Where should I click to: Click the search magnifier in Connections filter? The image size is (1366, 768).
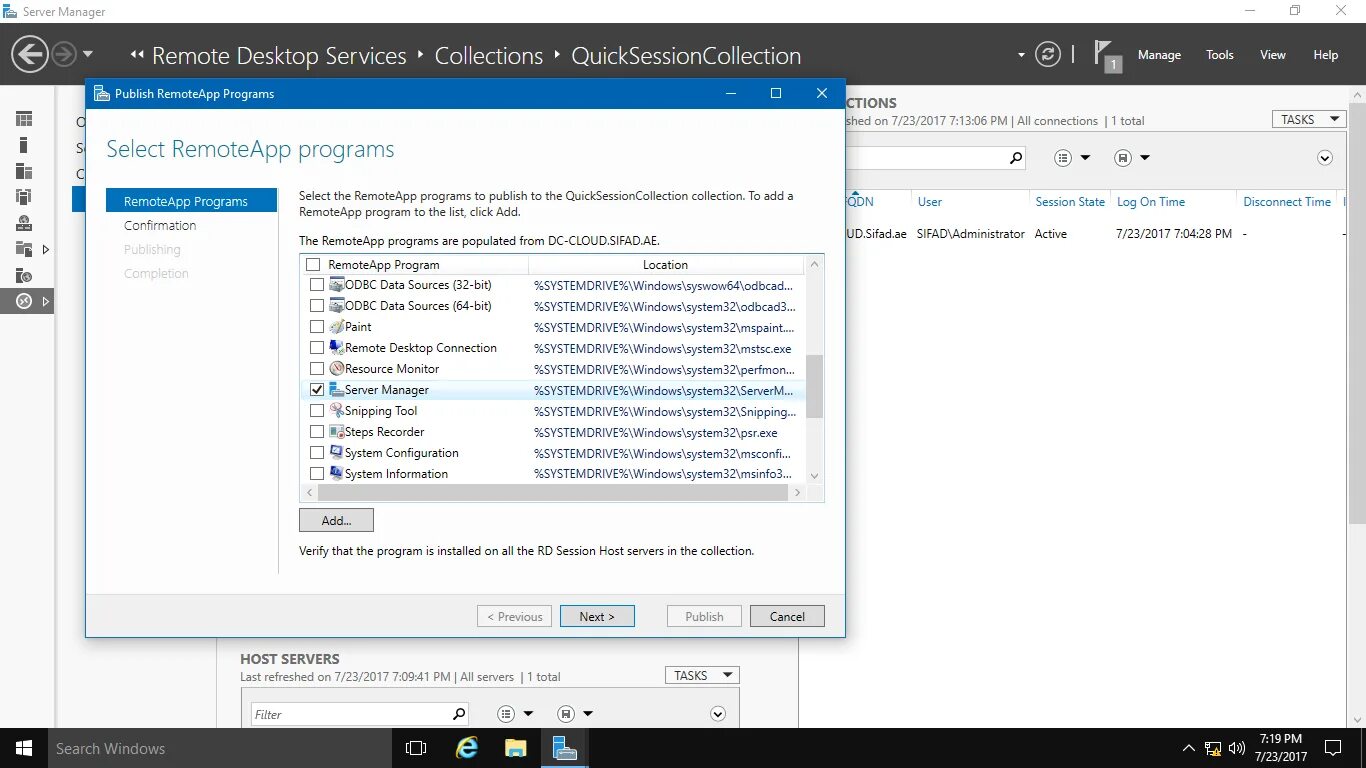(1015, 158)
